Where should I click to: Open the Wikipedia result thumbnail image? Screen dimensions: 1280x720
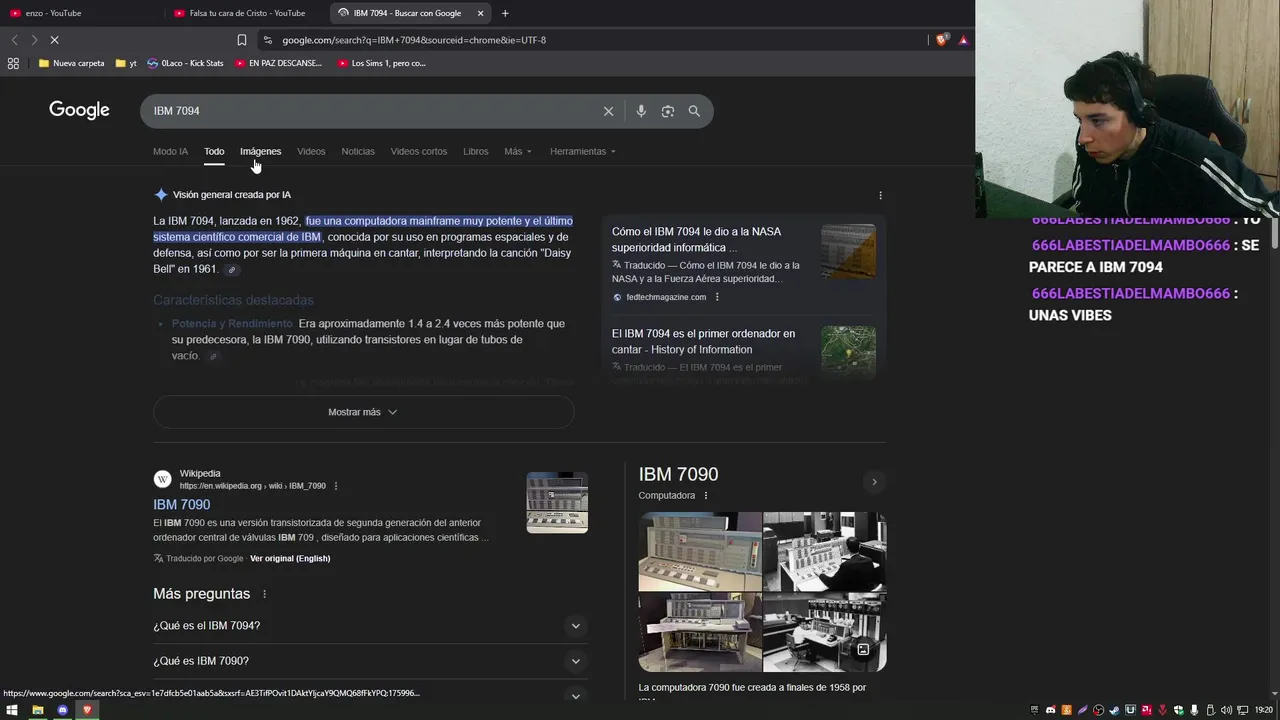coord(557,502)
